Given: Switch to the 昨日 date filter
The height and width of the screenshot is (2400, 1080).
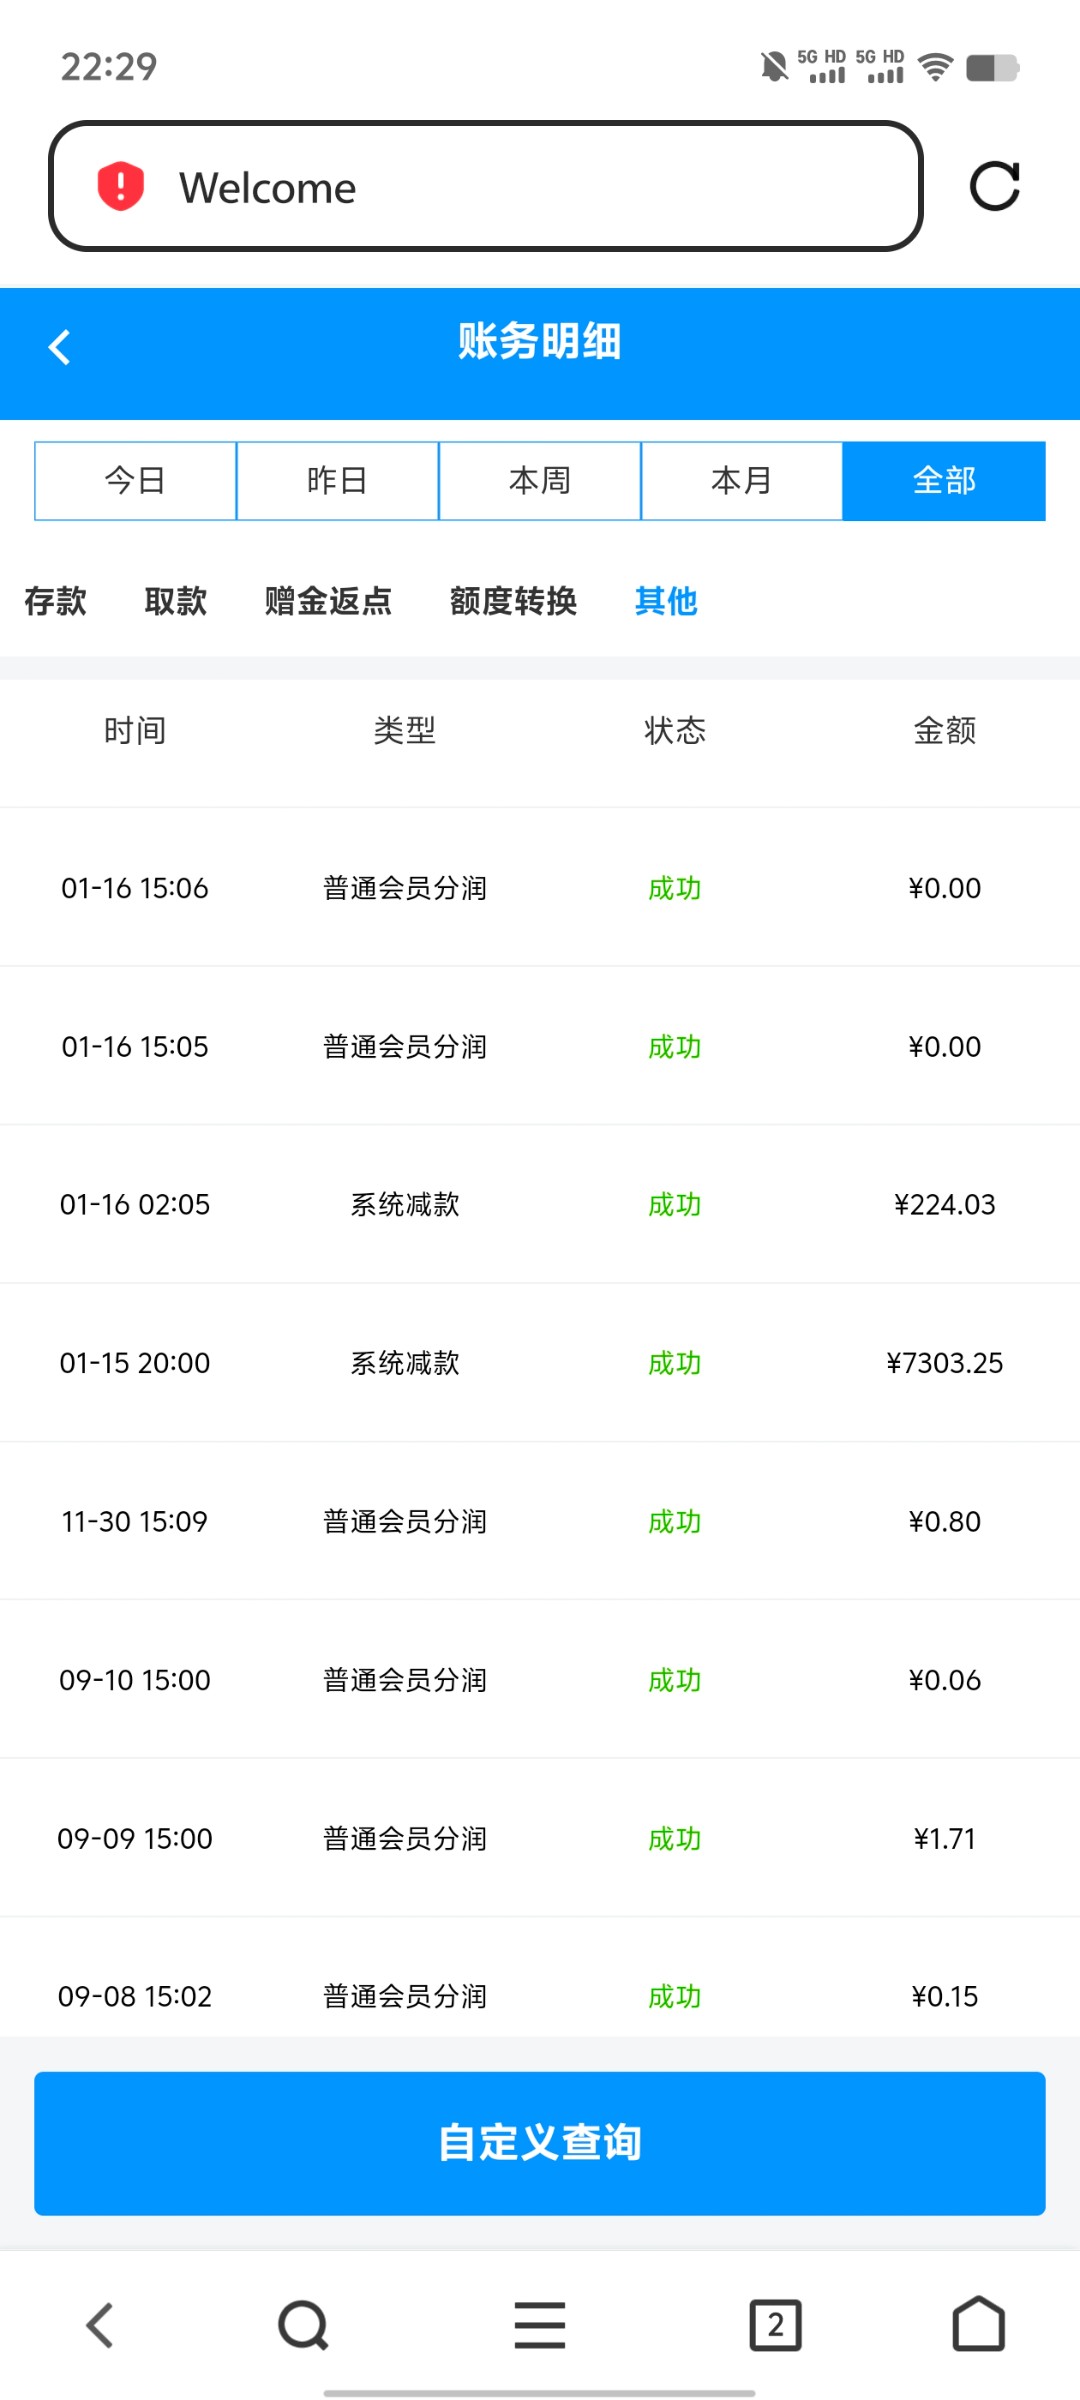Looking at the screenshot, I should (x=337, y=481).
